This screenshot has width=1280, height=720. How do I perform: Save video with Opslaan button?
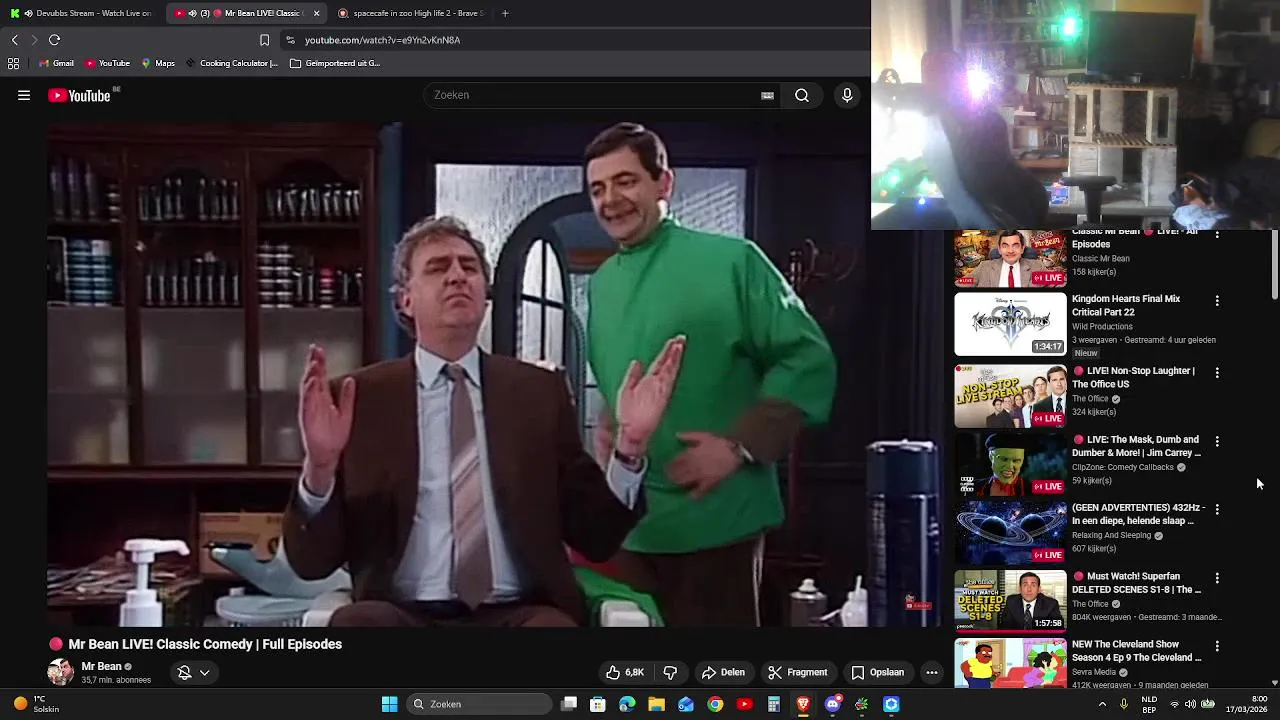click(877, 672)
